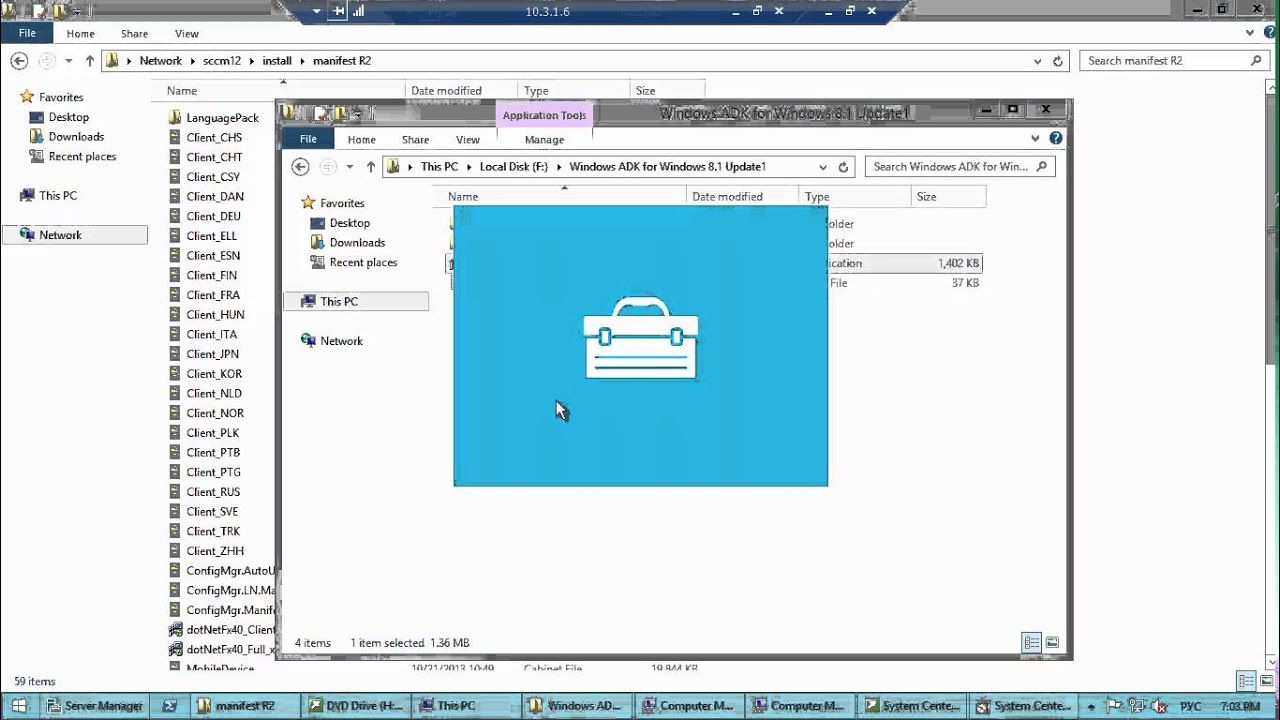Open recent locations dropdown in manifest R2 window
1280x720 pixels.
[69, 61]
